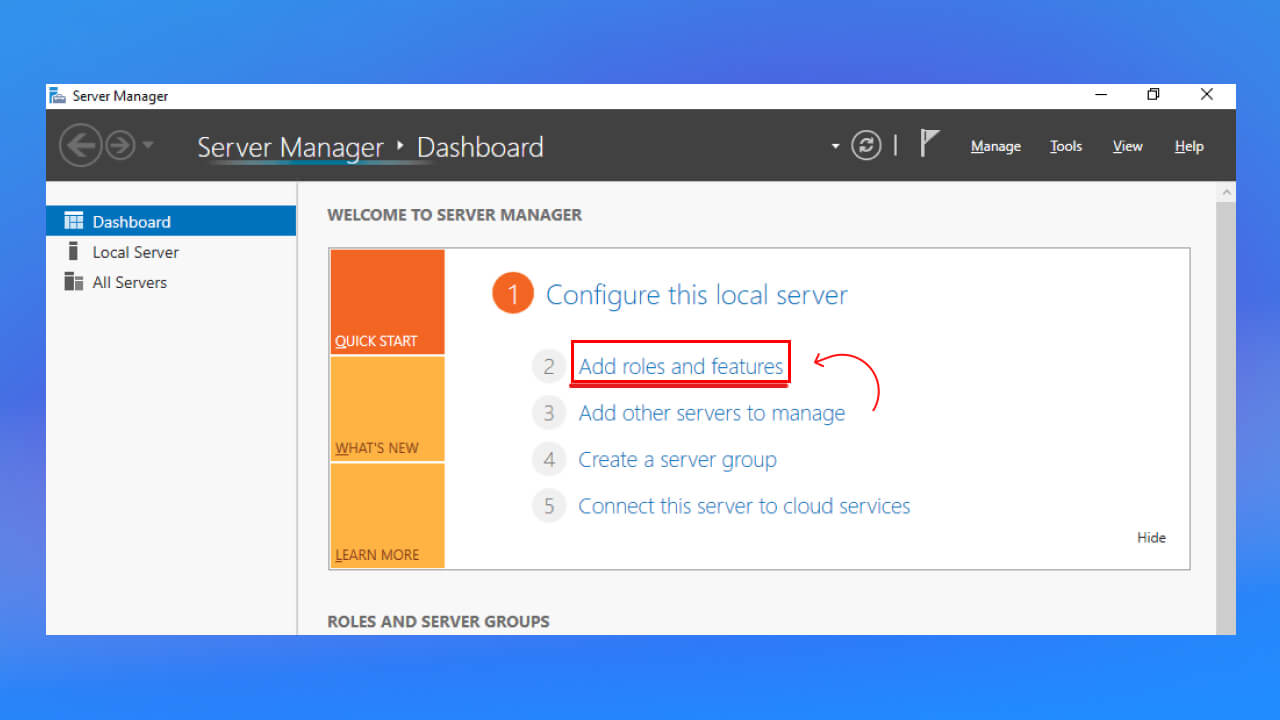
Task: Open the Learn More tile
Action: [387, 516]
